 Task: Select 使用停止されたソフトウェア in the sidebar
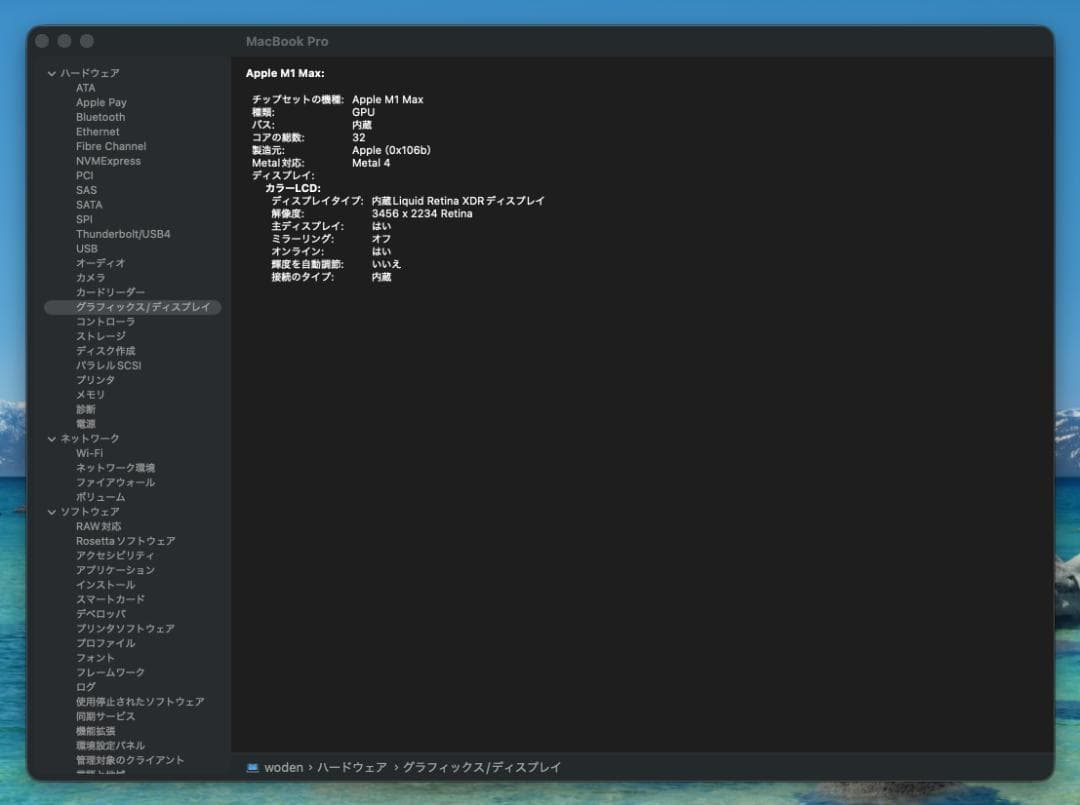(140, 702)
